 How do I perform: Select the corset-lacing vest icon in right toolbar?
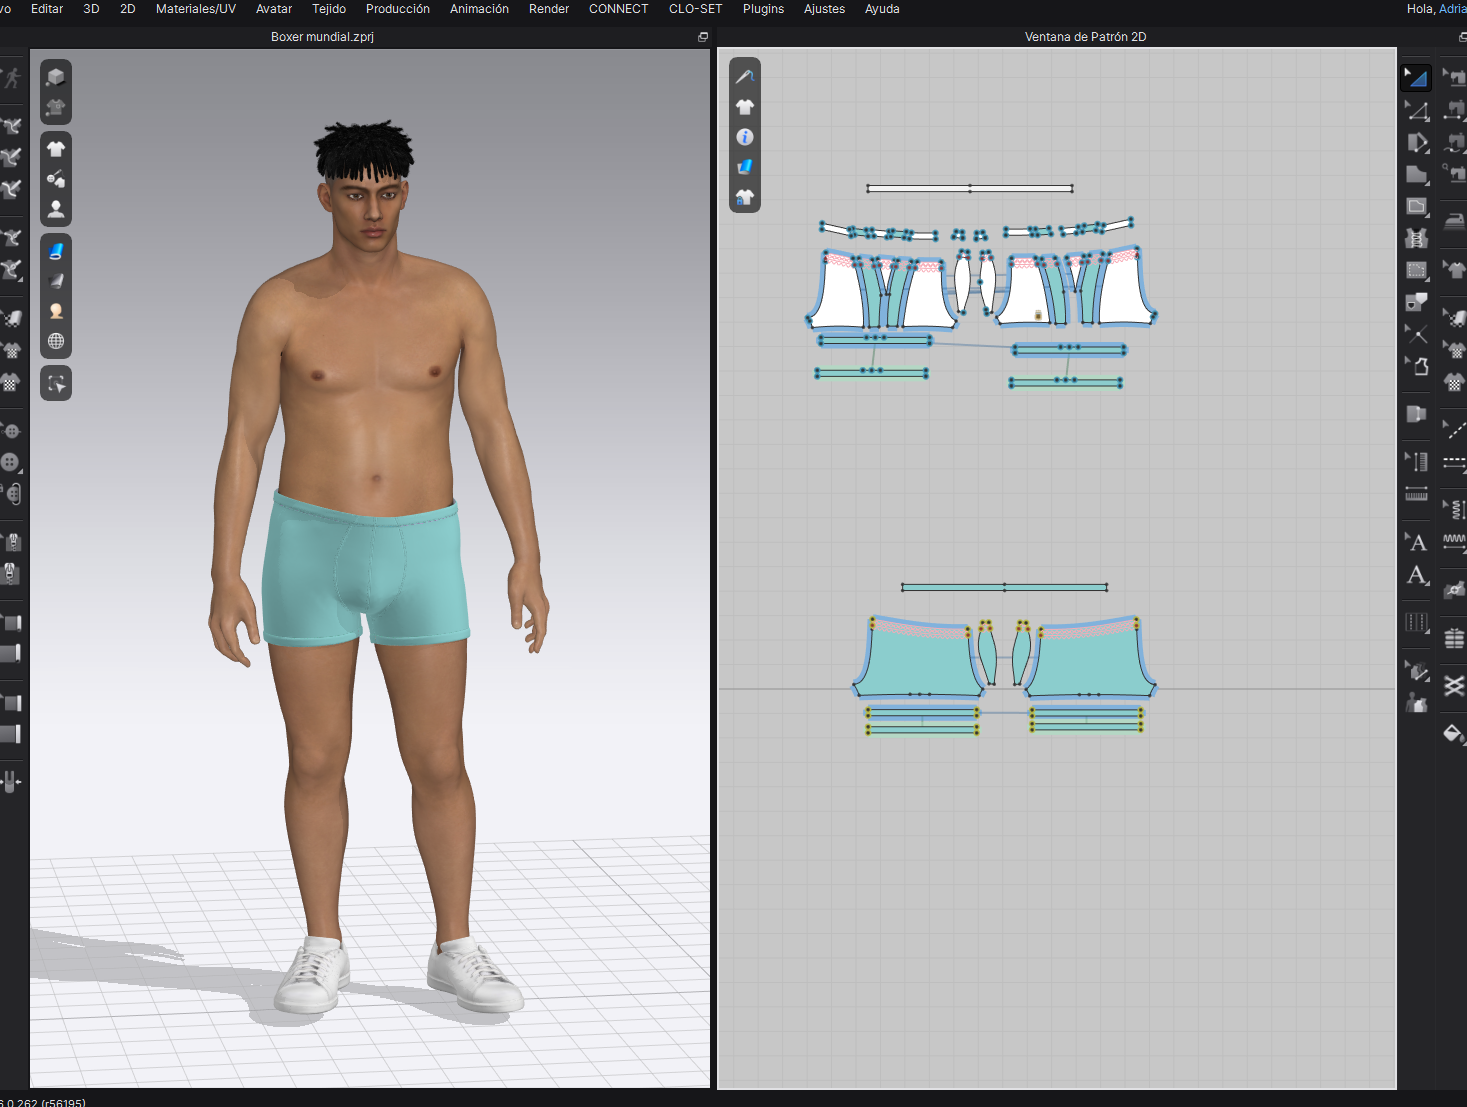point(1417,238)
